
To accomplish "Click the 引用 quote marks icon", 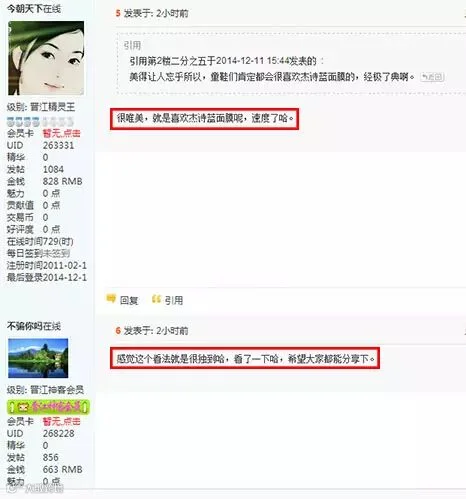I will 156,299.
